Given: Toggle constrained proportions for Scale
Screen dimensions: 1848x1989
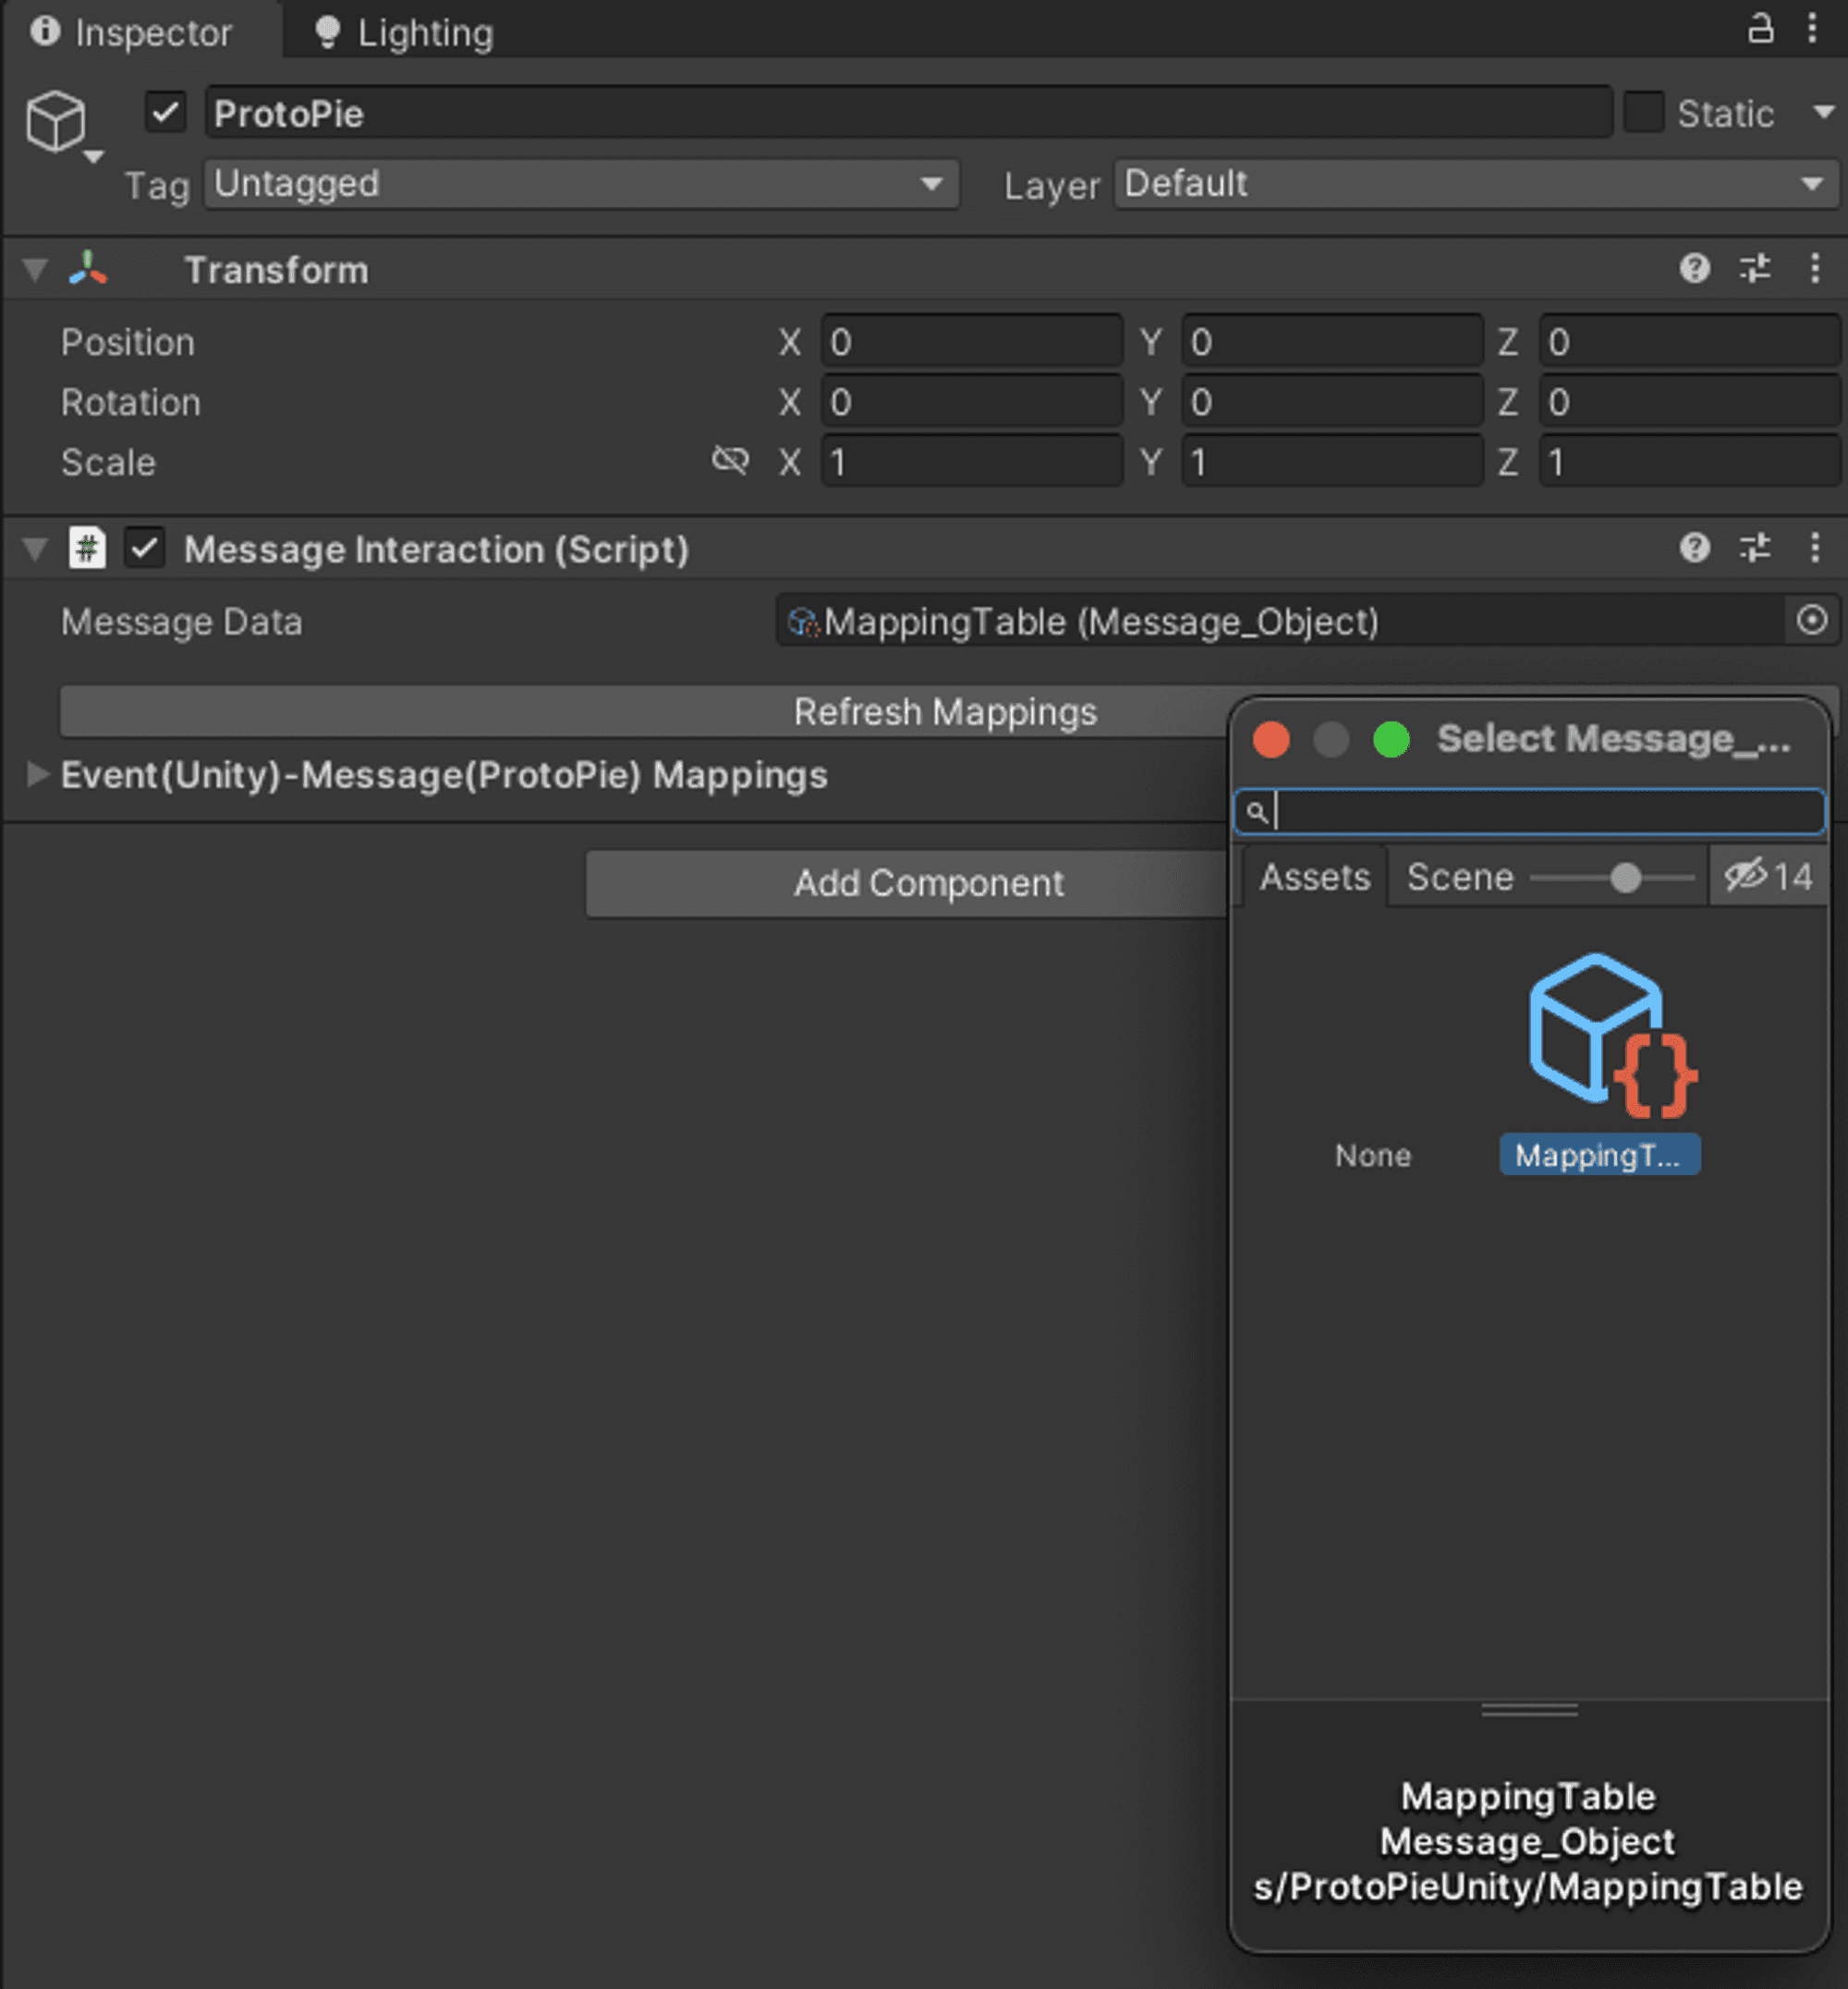Looking at the screenshot, I should (x=730, y=461).
